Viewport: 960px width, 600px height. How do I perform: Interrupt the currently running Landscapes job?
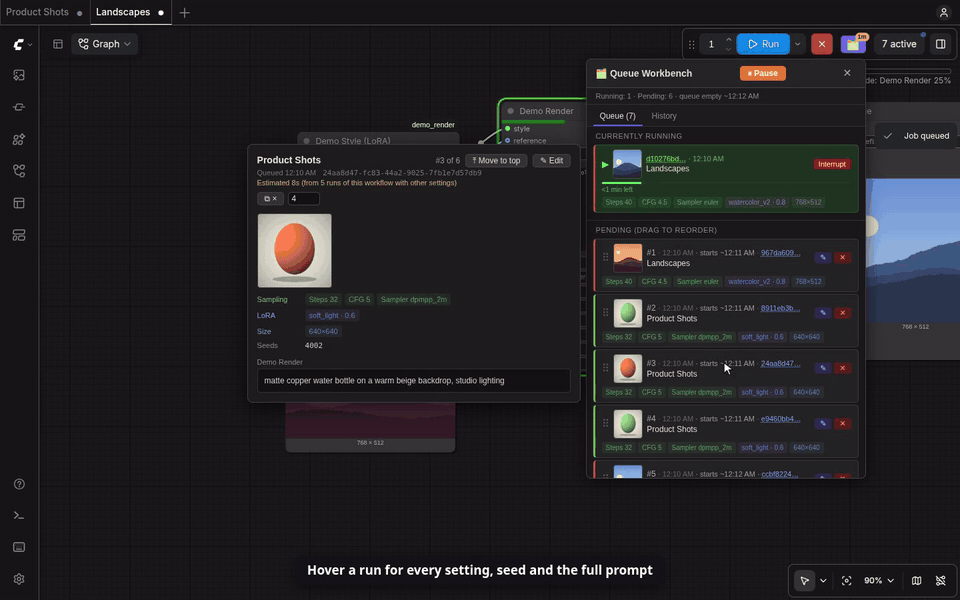tap(831, 164)
